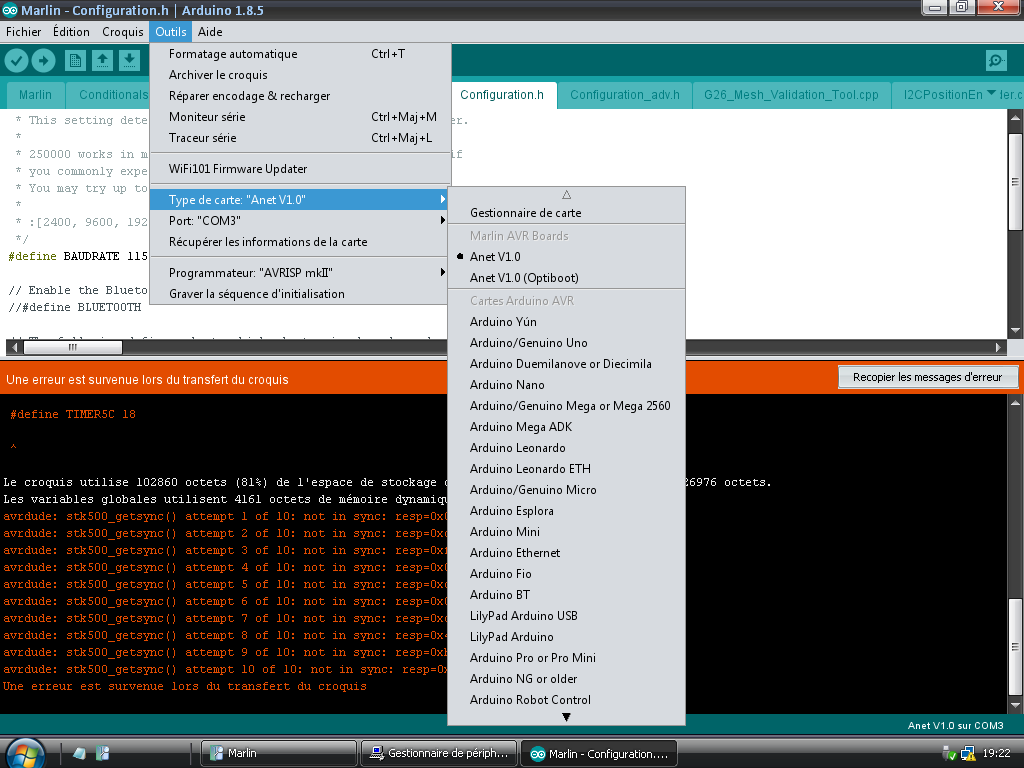Click the Switch between windows quick launch icon
Viewport: 1024px width, 768px height.
tap(103, 753)
